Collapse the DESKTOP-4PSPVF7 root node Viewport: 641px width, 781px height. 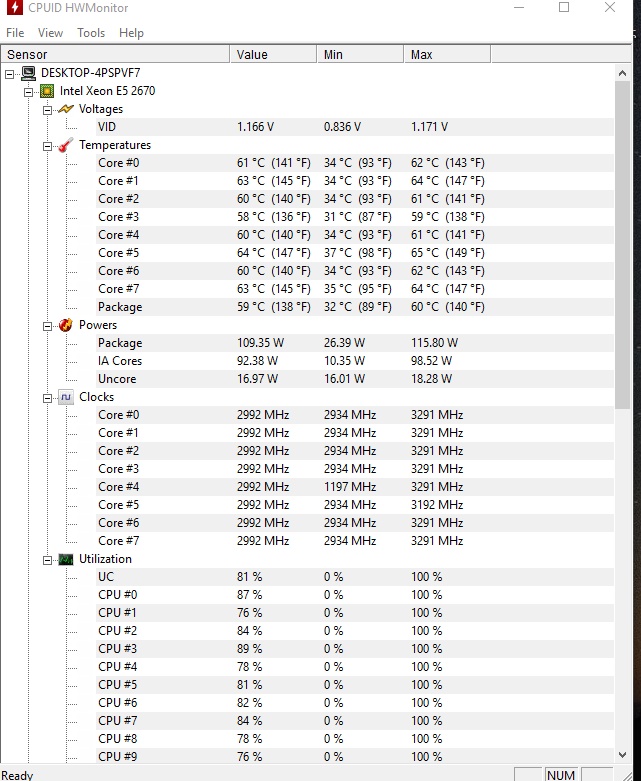(9, 74)
